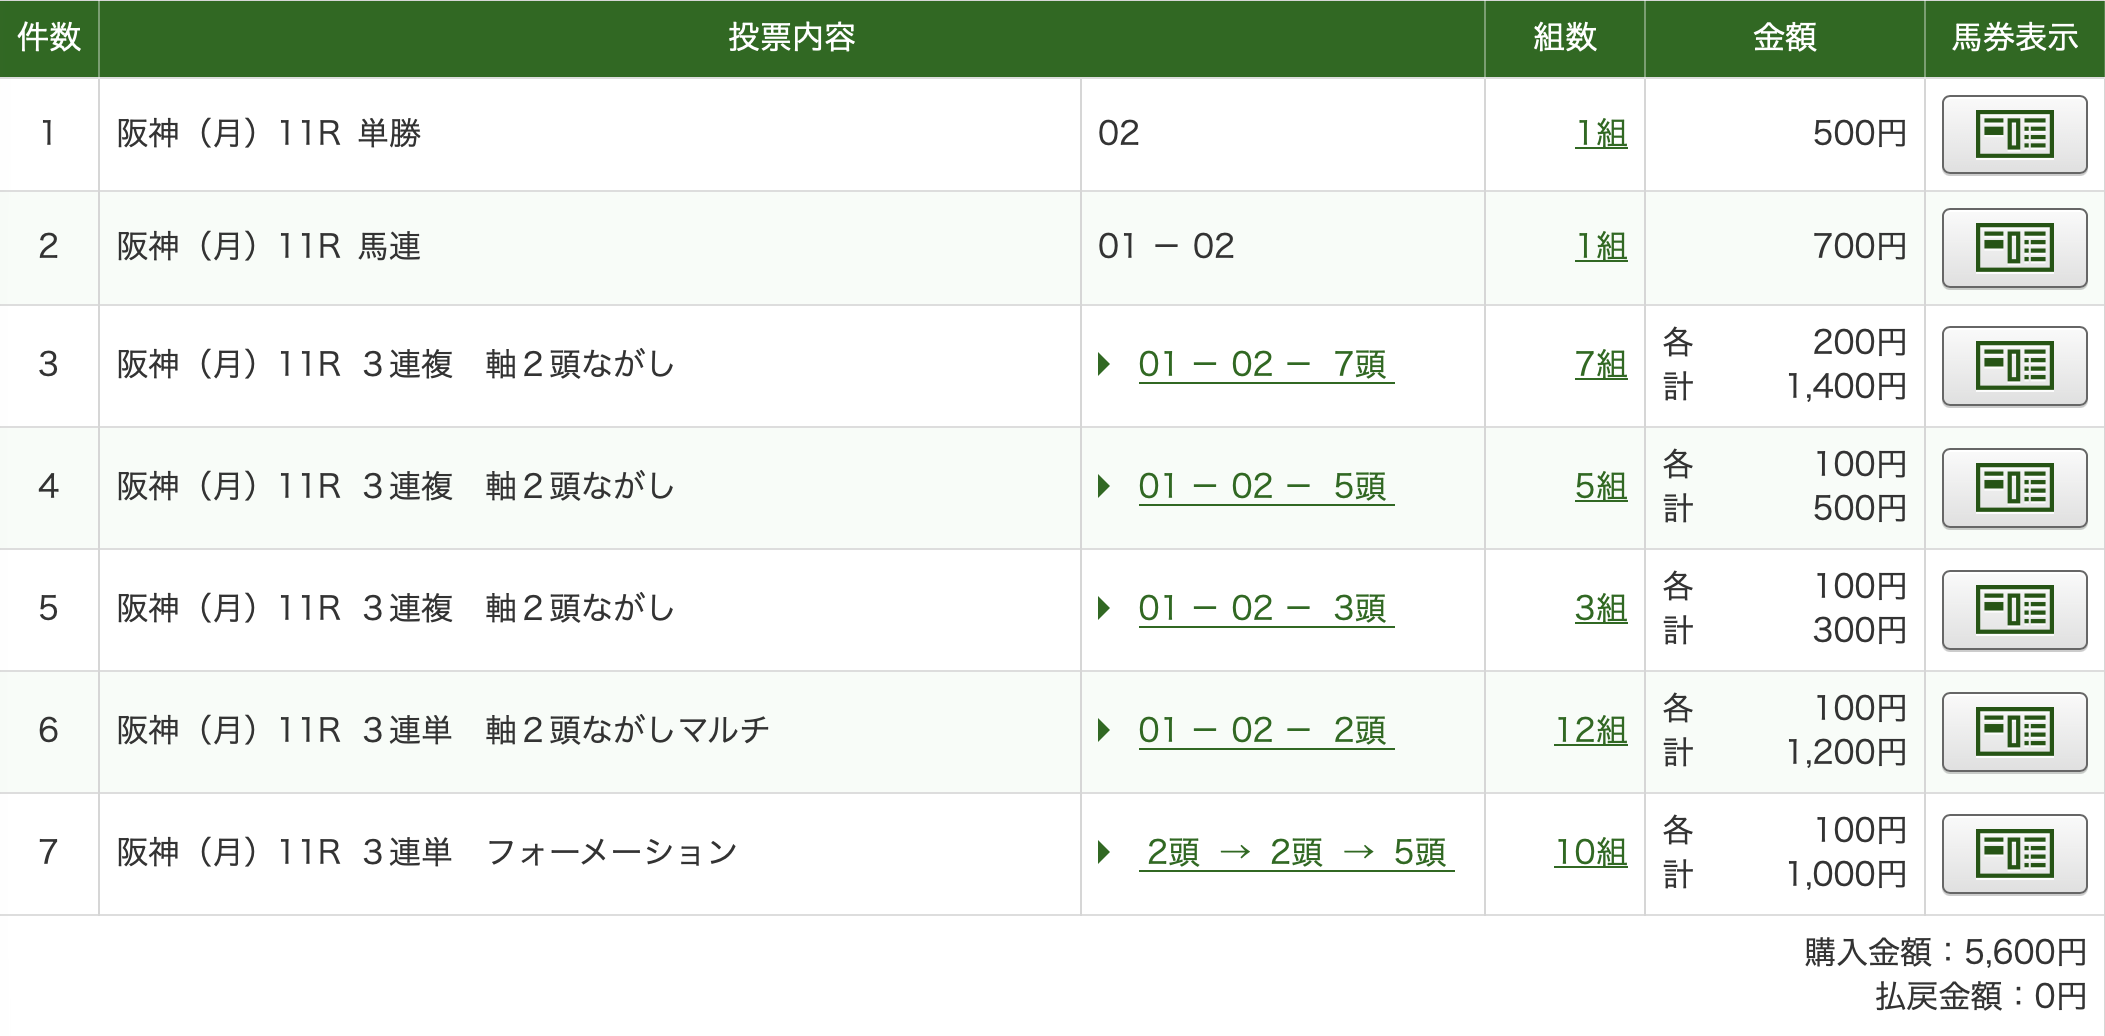Show betting ticket for row 1 単勝

[2014, 134]
